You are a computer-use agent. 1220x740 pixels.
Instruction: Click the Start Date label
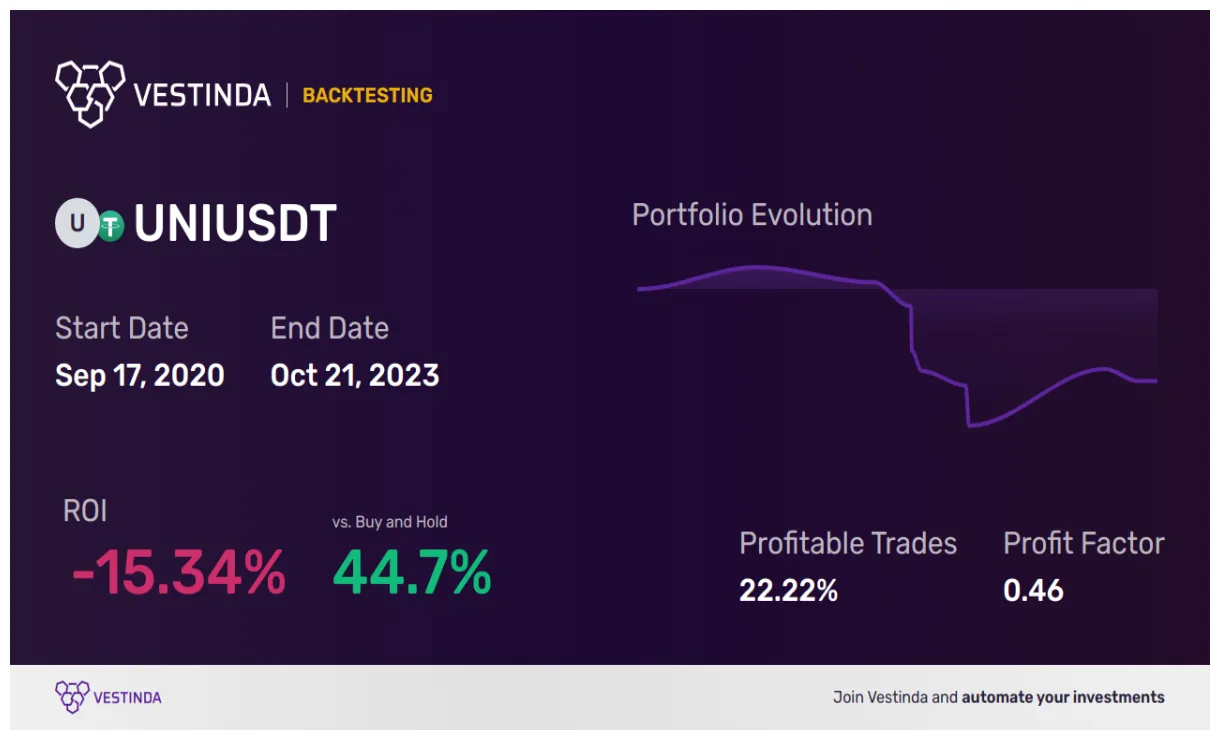point(121,328)
